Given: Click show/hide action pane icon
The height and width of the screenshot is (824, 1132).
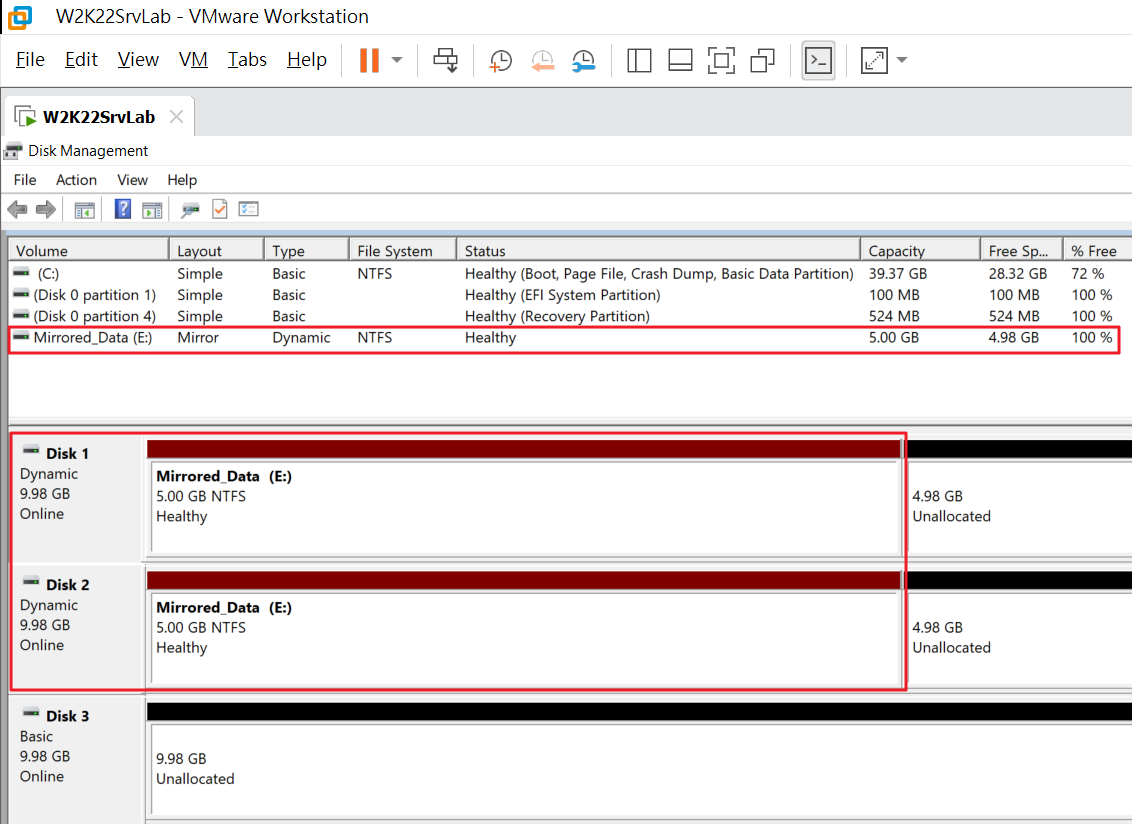Looking at the screenshot, I should 152,210.
